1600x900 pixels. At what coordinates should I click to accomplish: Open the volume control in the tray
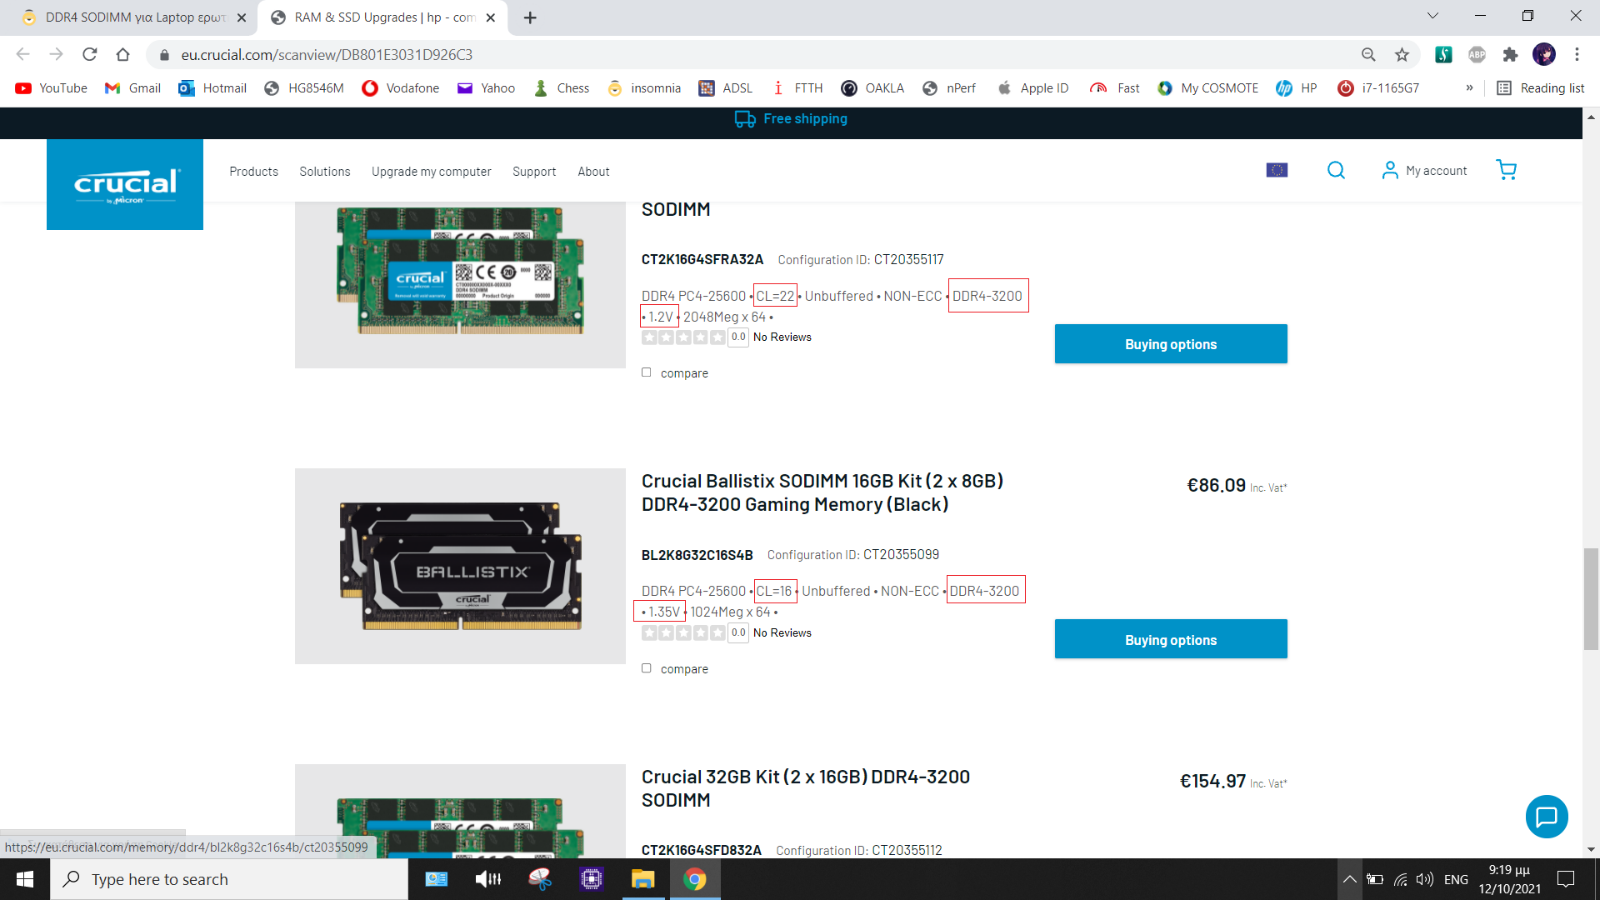click(1425, 879)
